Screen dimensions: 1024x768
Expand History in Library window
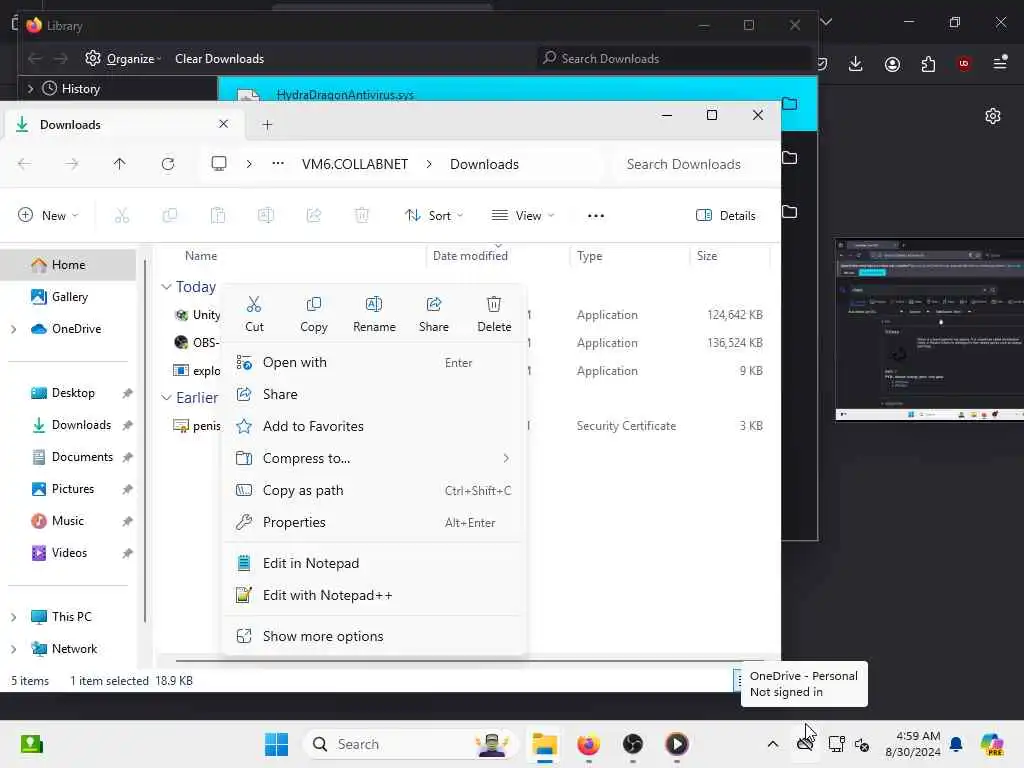point(30,89)
